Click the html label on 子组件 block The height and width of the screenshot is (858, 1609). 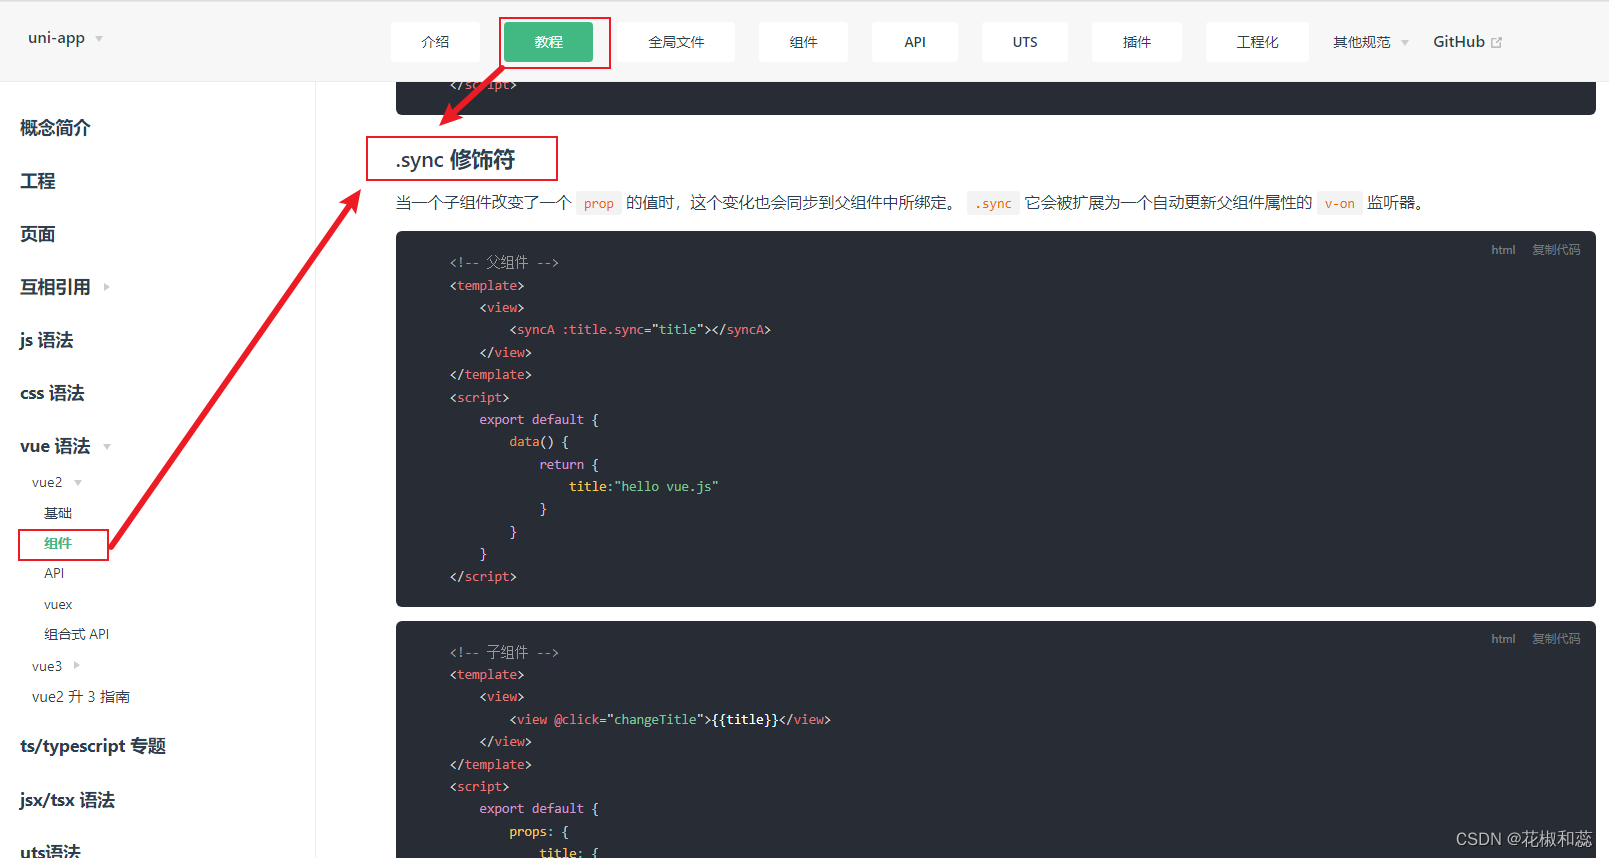[x=1503, y=639]
